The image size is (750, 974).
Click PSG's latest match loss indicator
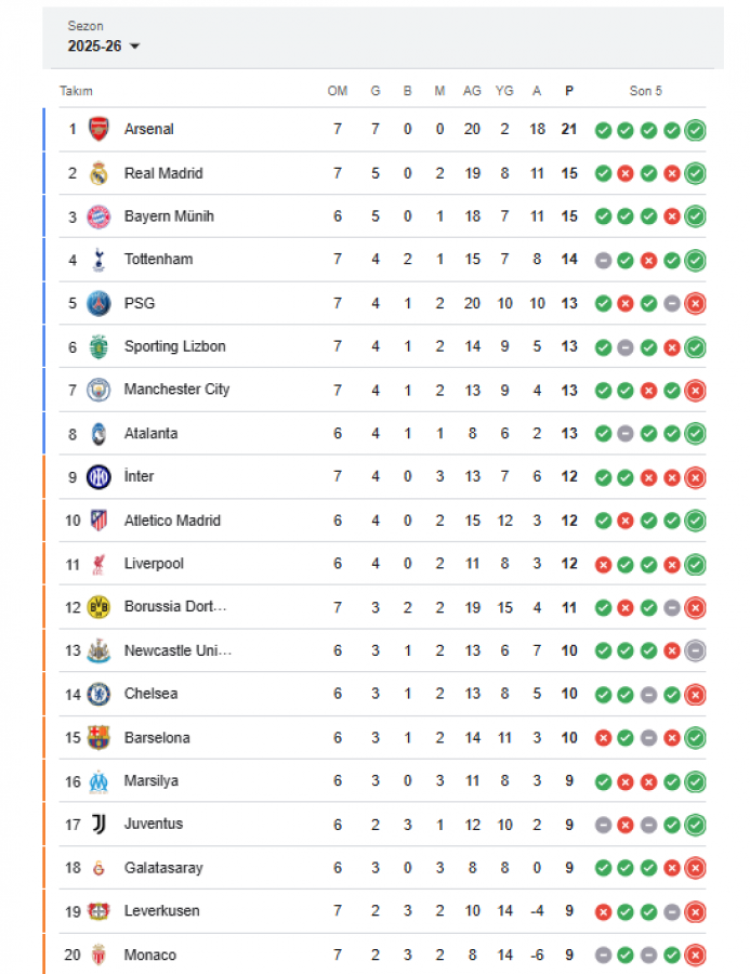695,304
